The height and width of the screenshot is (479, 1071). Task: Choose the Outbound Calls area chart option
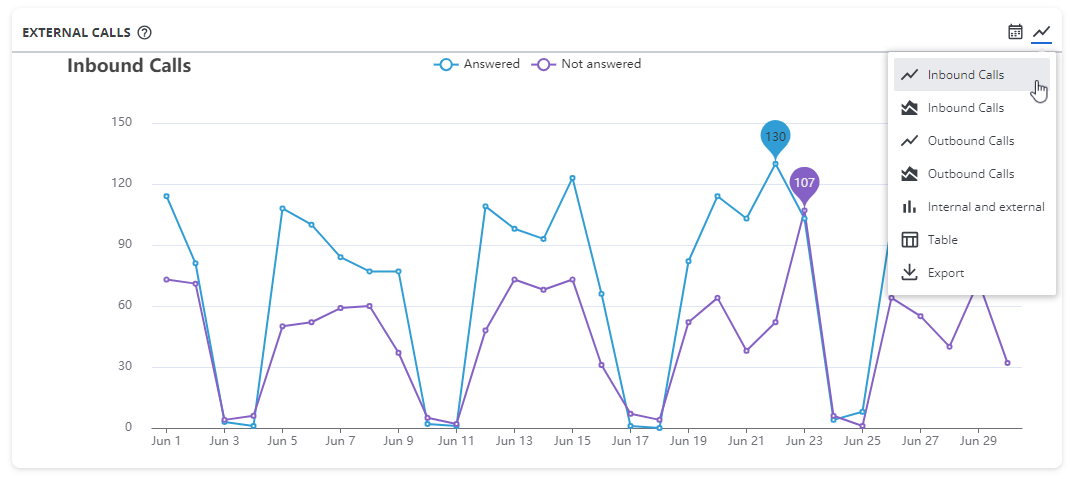click(970, 174)
